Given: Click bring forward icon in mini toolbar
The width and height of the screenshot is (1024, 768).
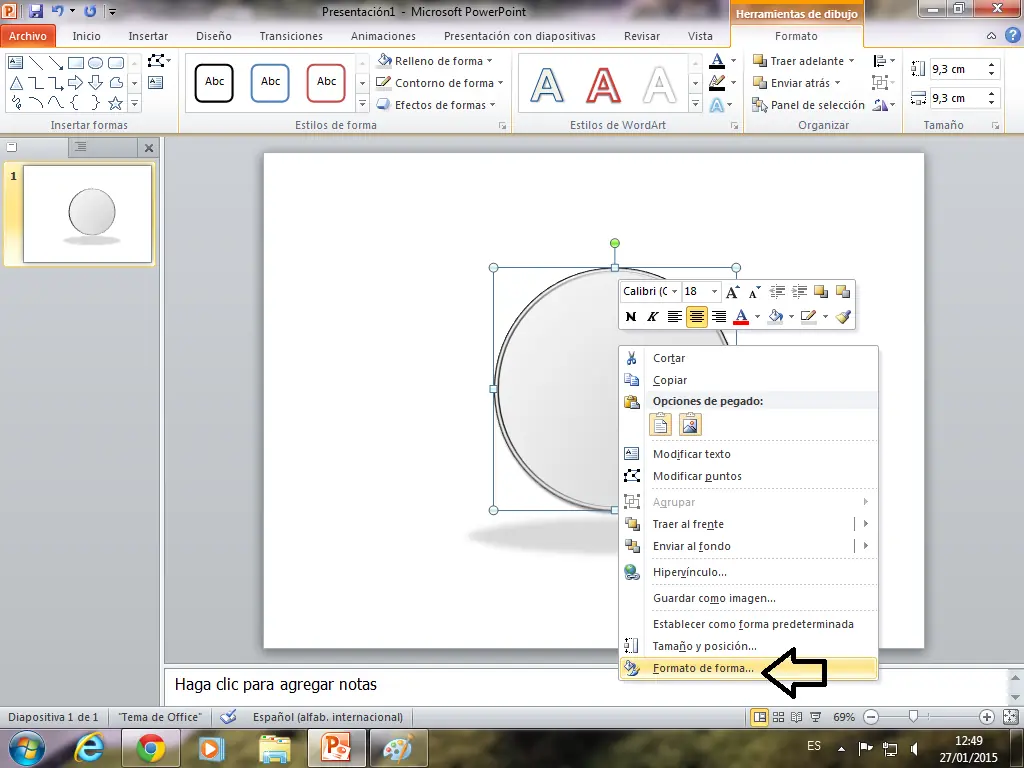Looking at the screenshot, I should point(821,292).
